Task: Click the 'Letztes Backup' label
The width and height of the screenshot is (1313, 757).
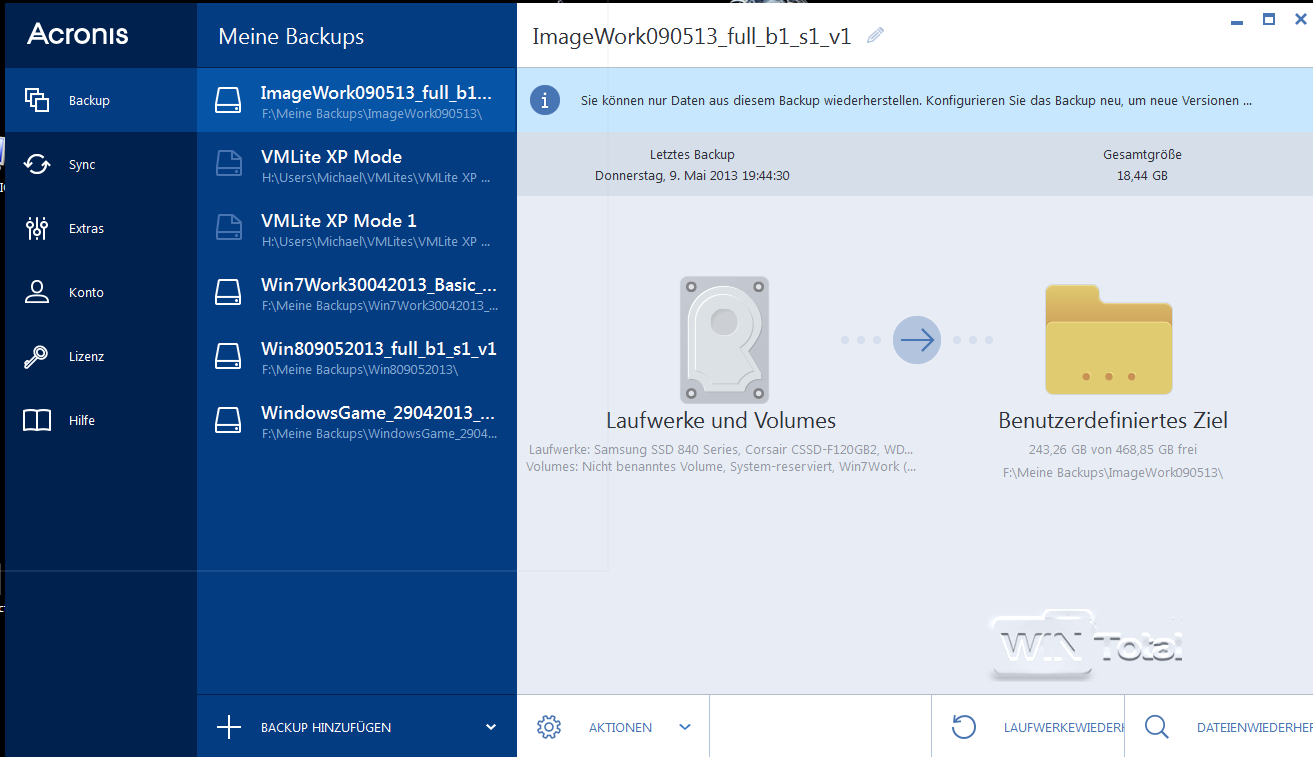Action: coord(692,155)
